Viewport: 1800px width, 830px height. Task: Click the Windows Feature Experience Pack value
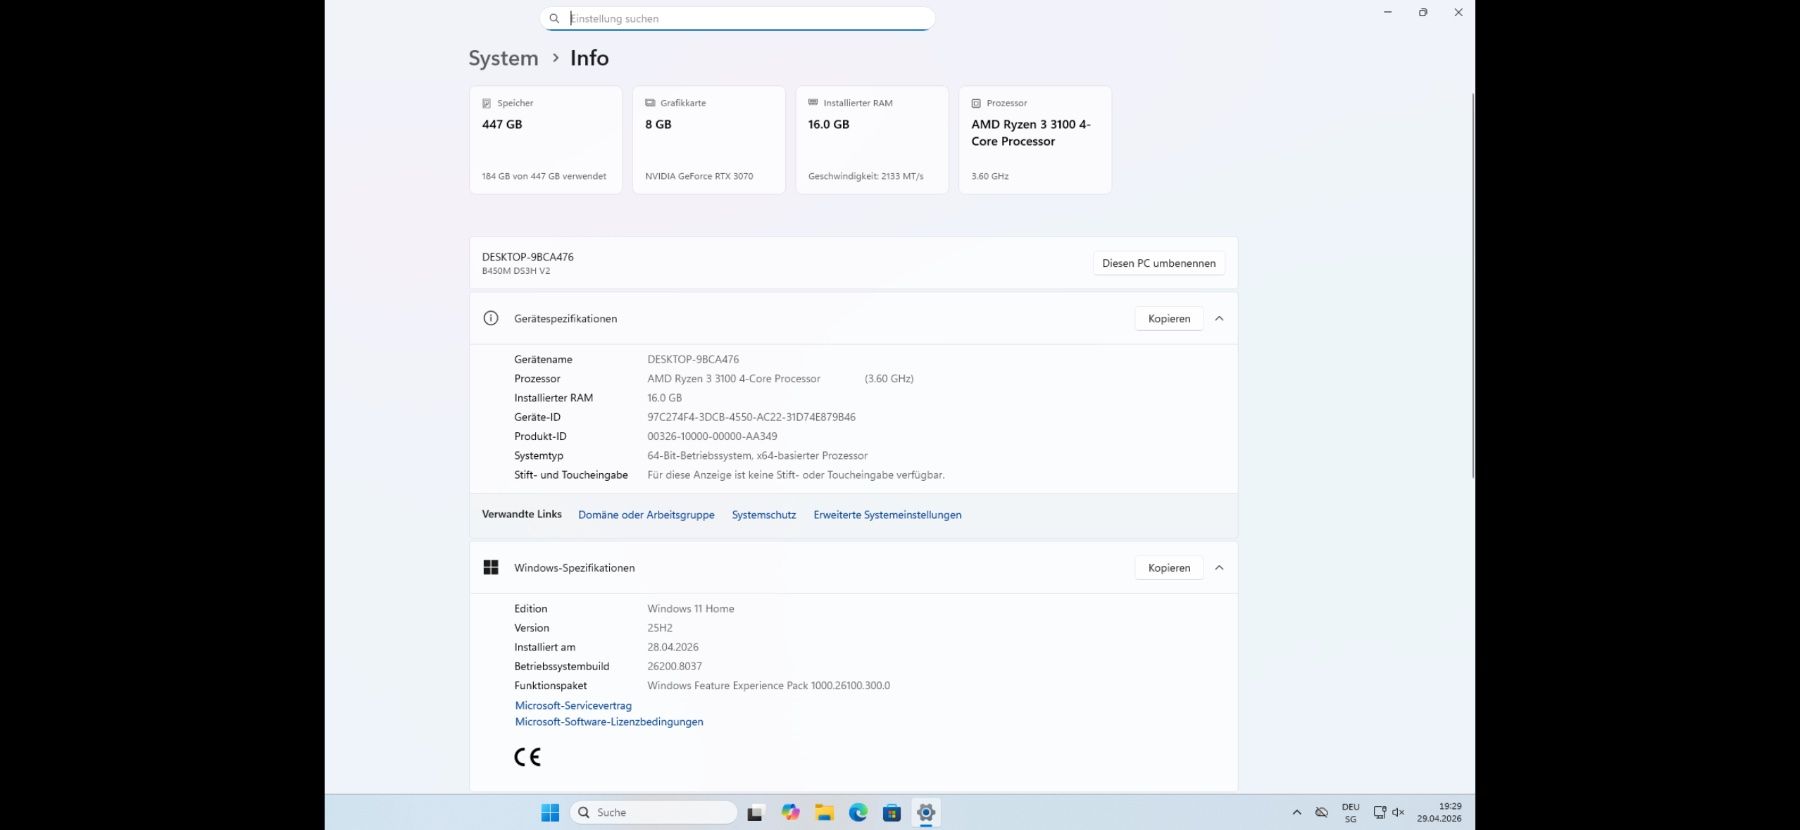pyautogui.click(x=768, y=685)
